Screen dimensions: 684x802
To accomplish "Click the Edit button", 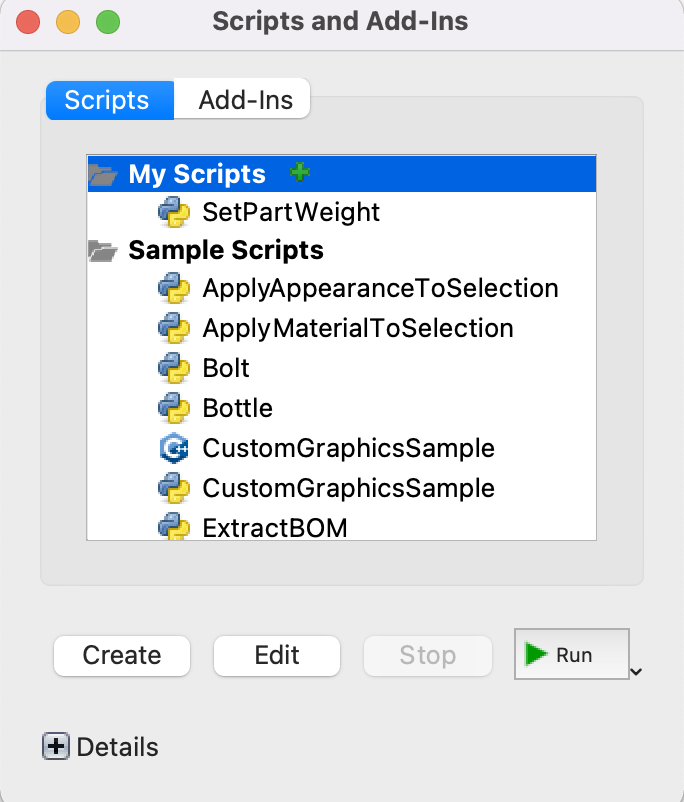I will coord(277,655).
